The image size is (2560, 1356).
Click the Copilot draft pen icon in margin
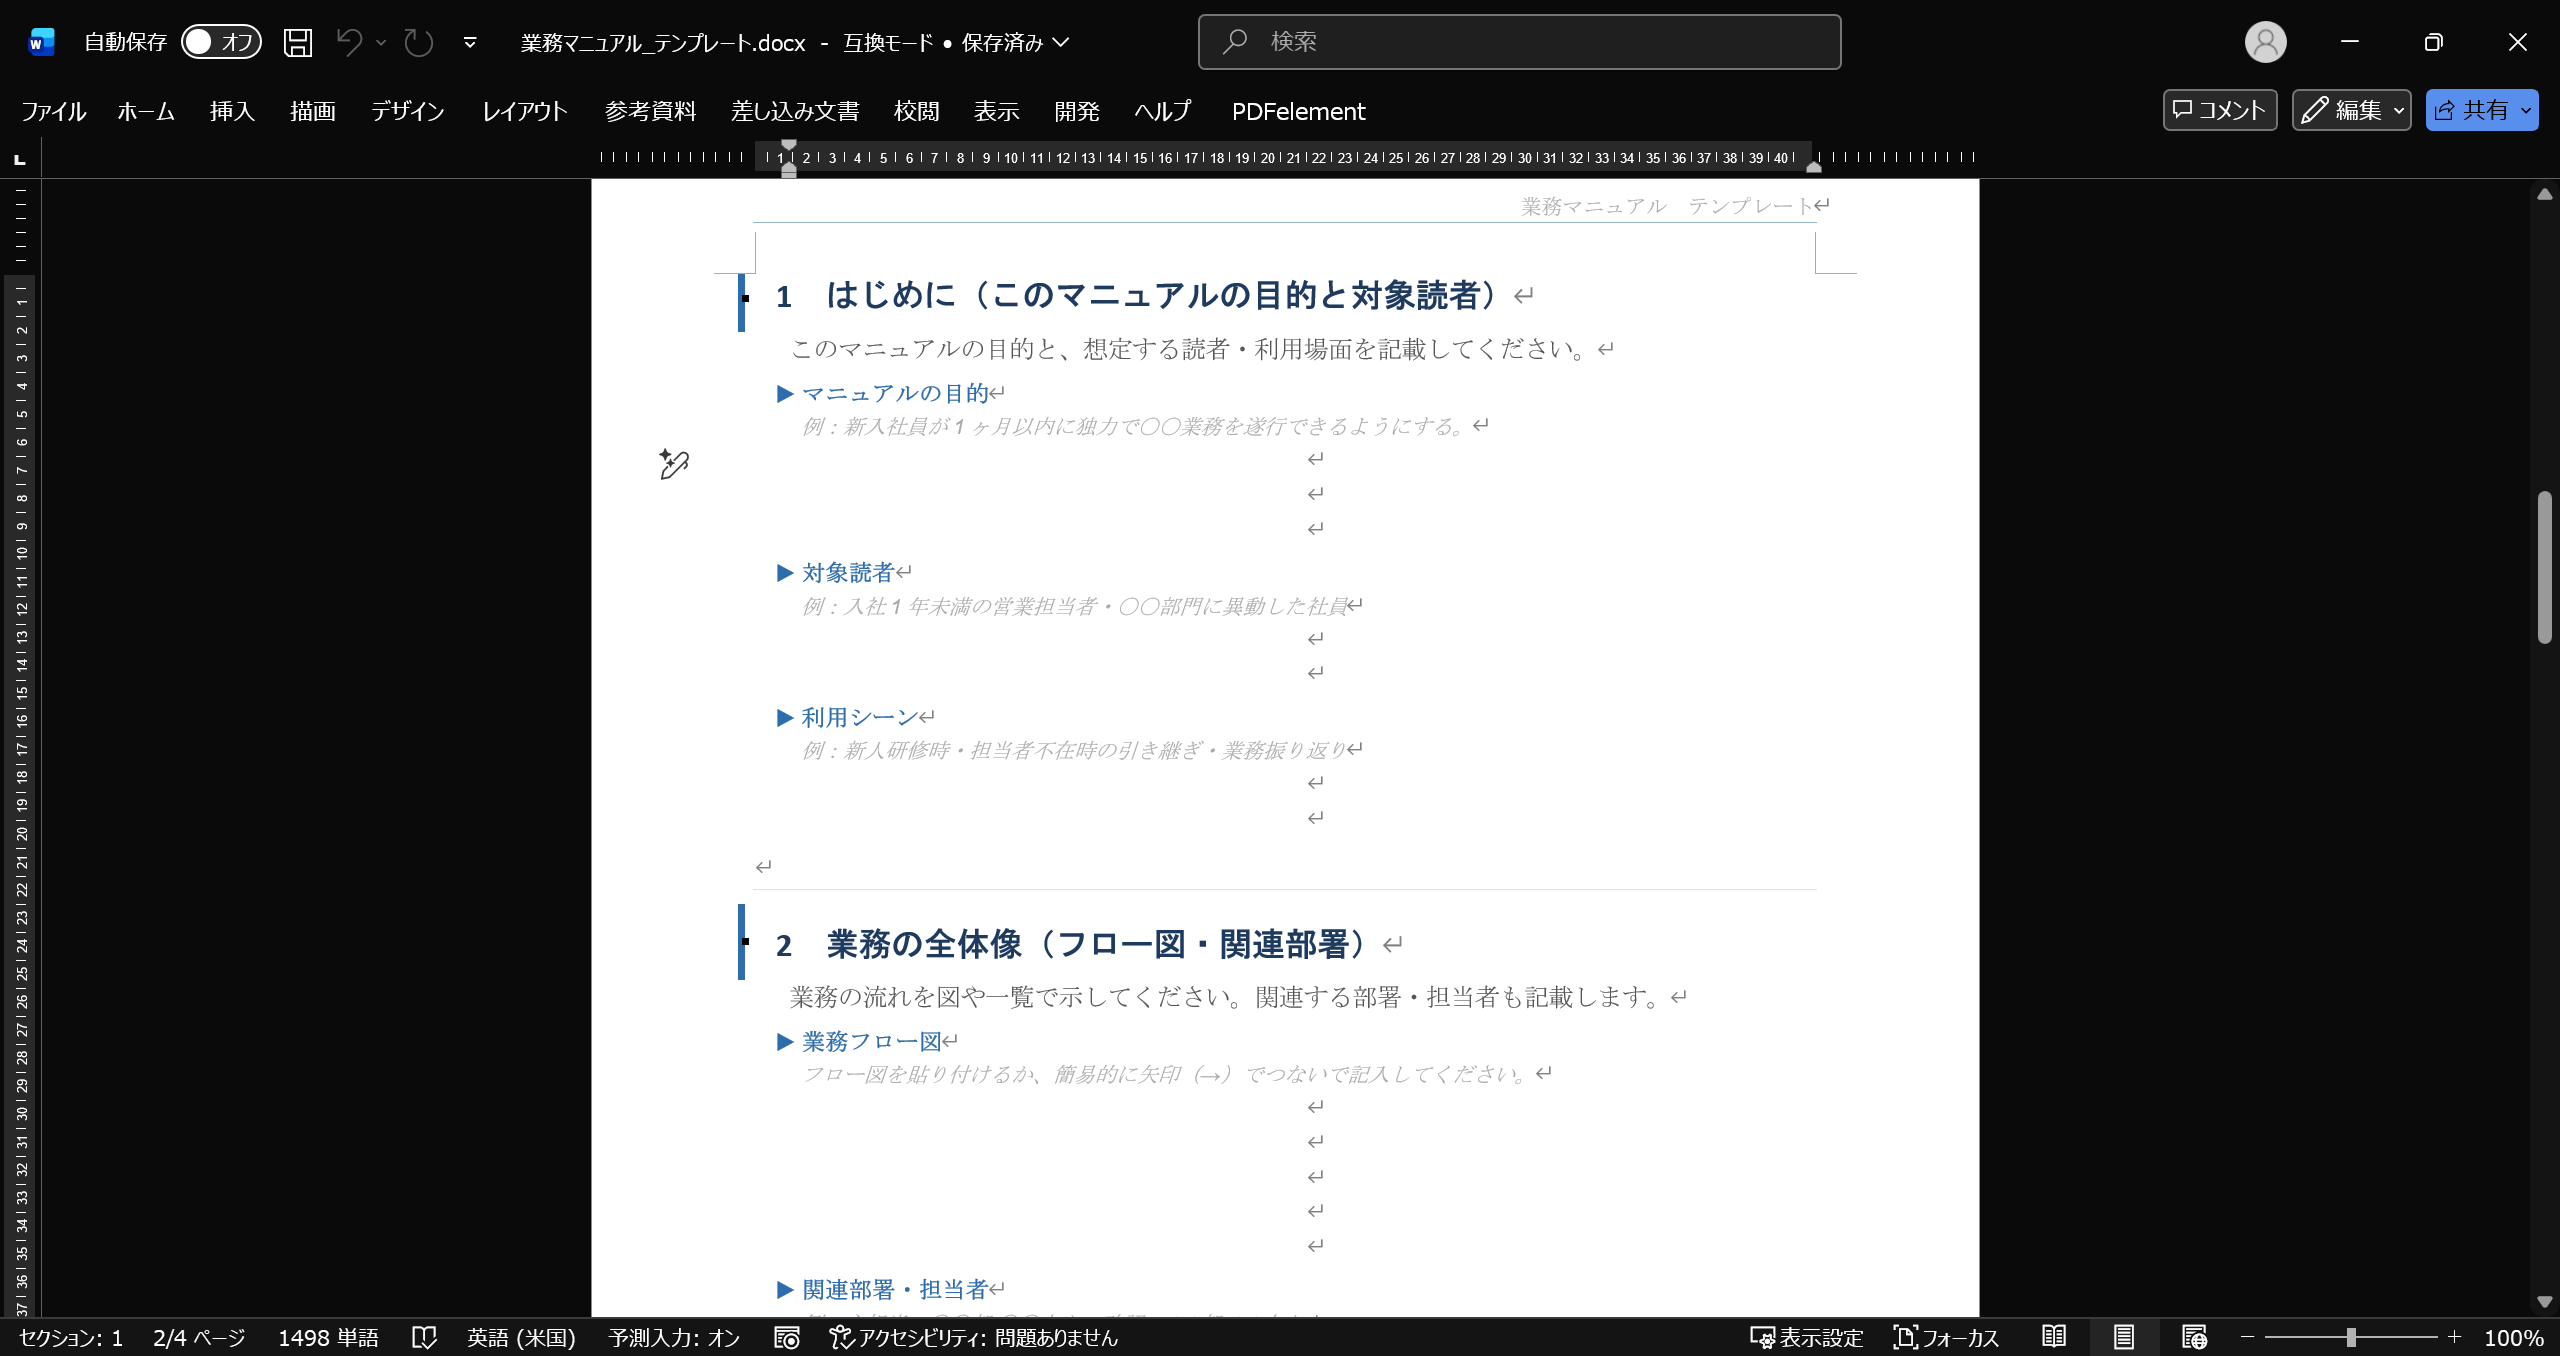pyautogui.click(x=674, y=464)
